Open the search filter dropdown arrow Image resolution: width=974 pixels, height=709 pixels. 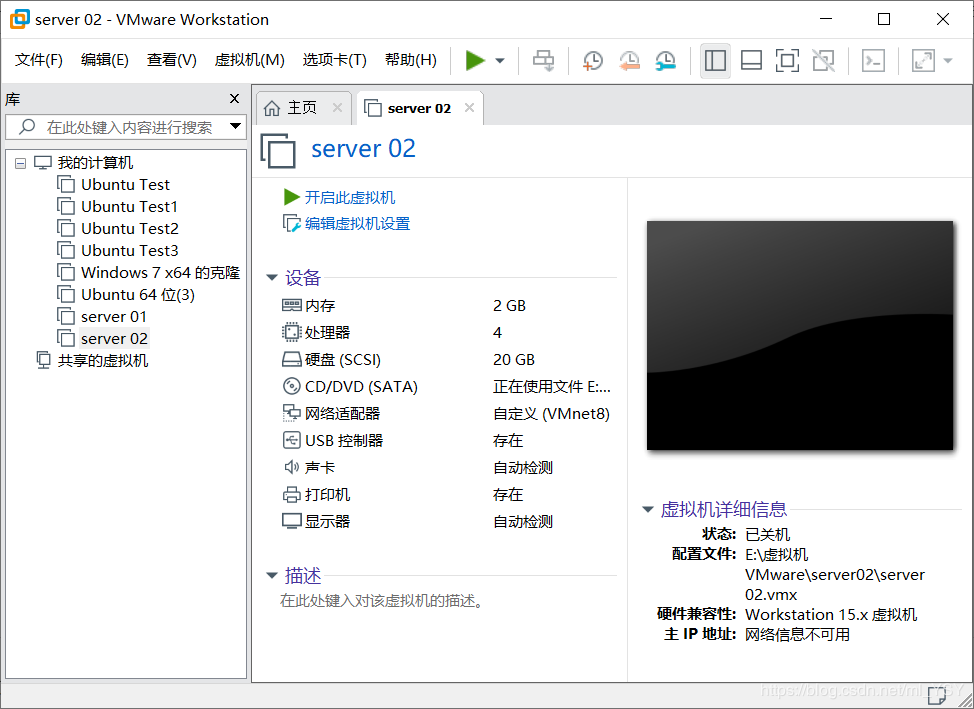(x=234, y=127)
